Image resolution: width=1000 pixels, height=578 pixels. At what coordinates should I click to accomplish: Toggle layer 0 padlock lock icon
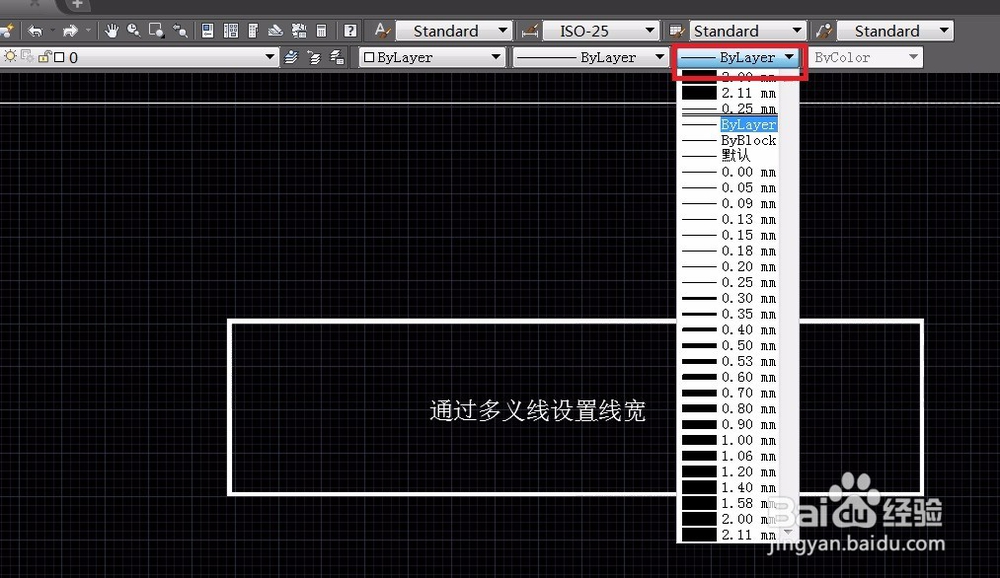[44, 57]
